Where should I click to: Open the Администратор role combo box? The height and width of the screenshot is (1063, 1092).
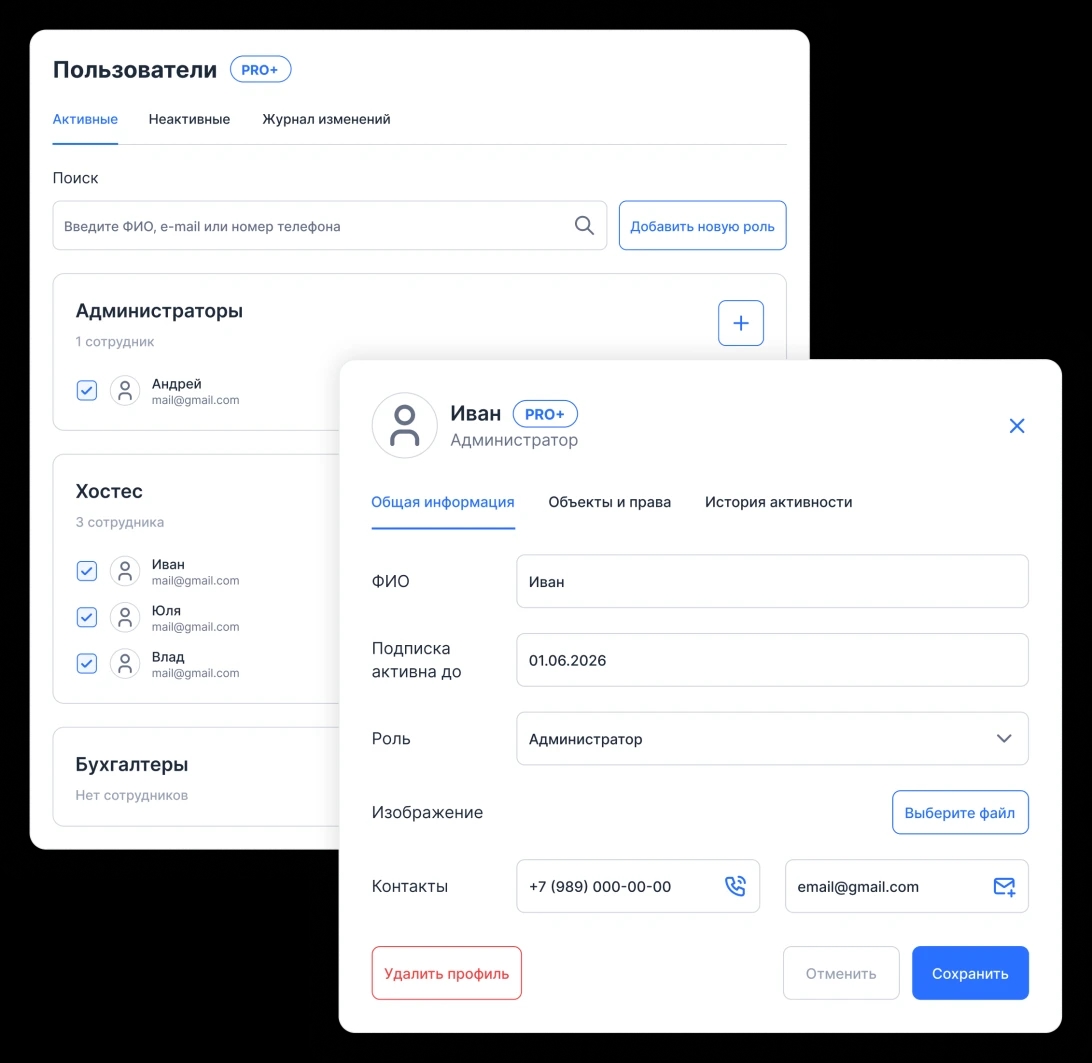tap(772, 738)
